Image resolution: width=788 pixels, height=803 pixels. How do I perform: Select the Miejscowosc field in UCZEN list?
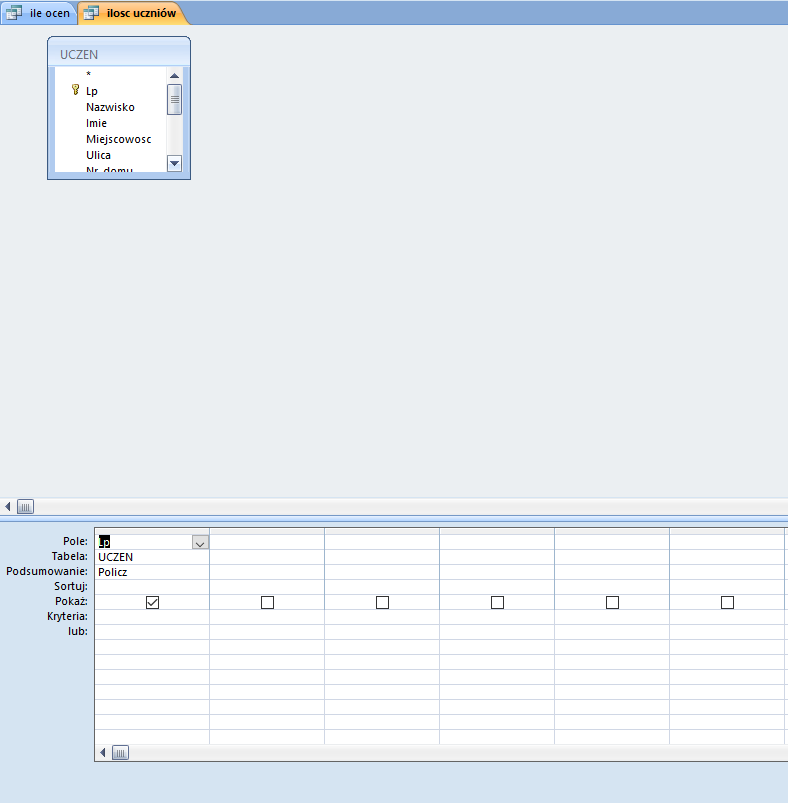point(118,139)
